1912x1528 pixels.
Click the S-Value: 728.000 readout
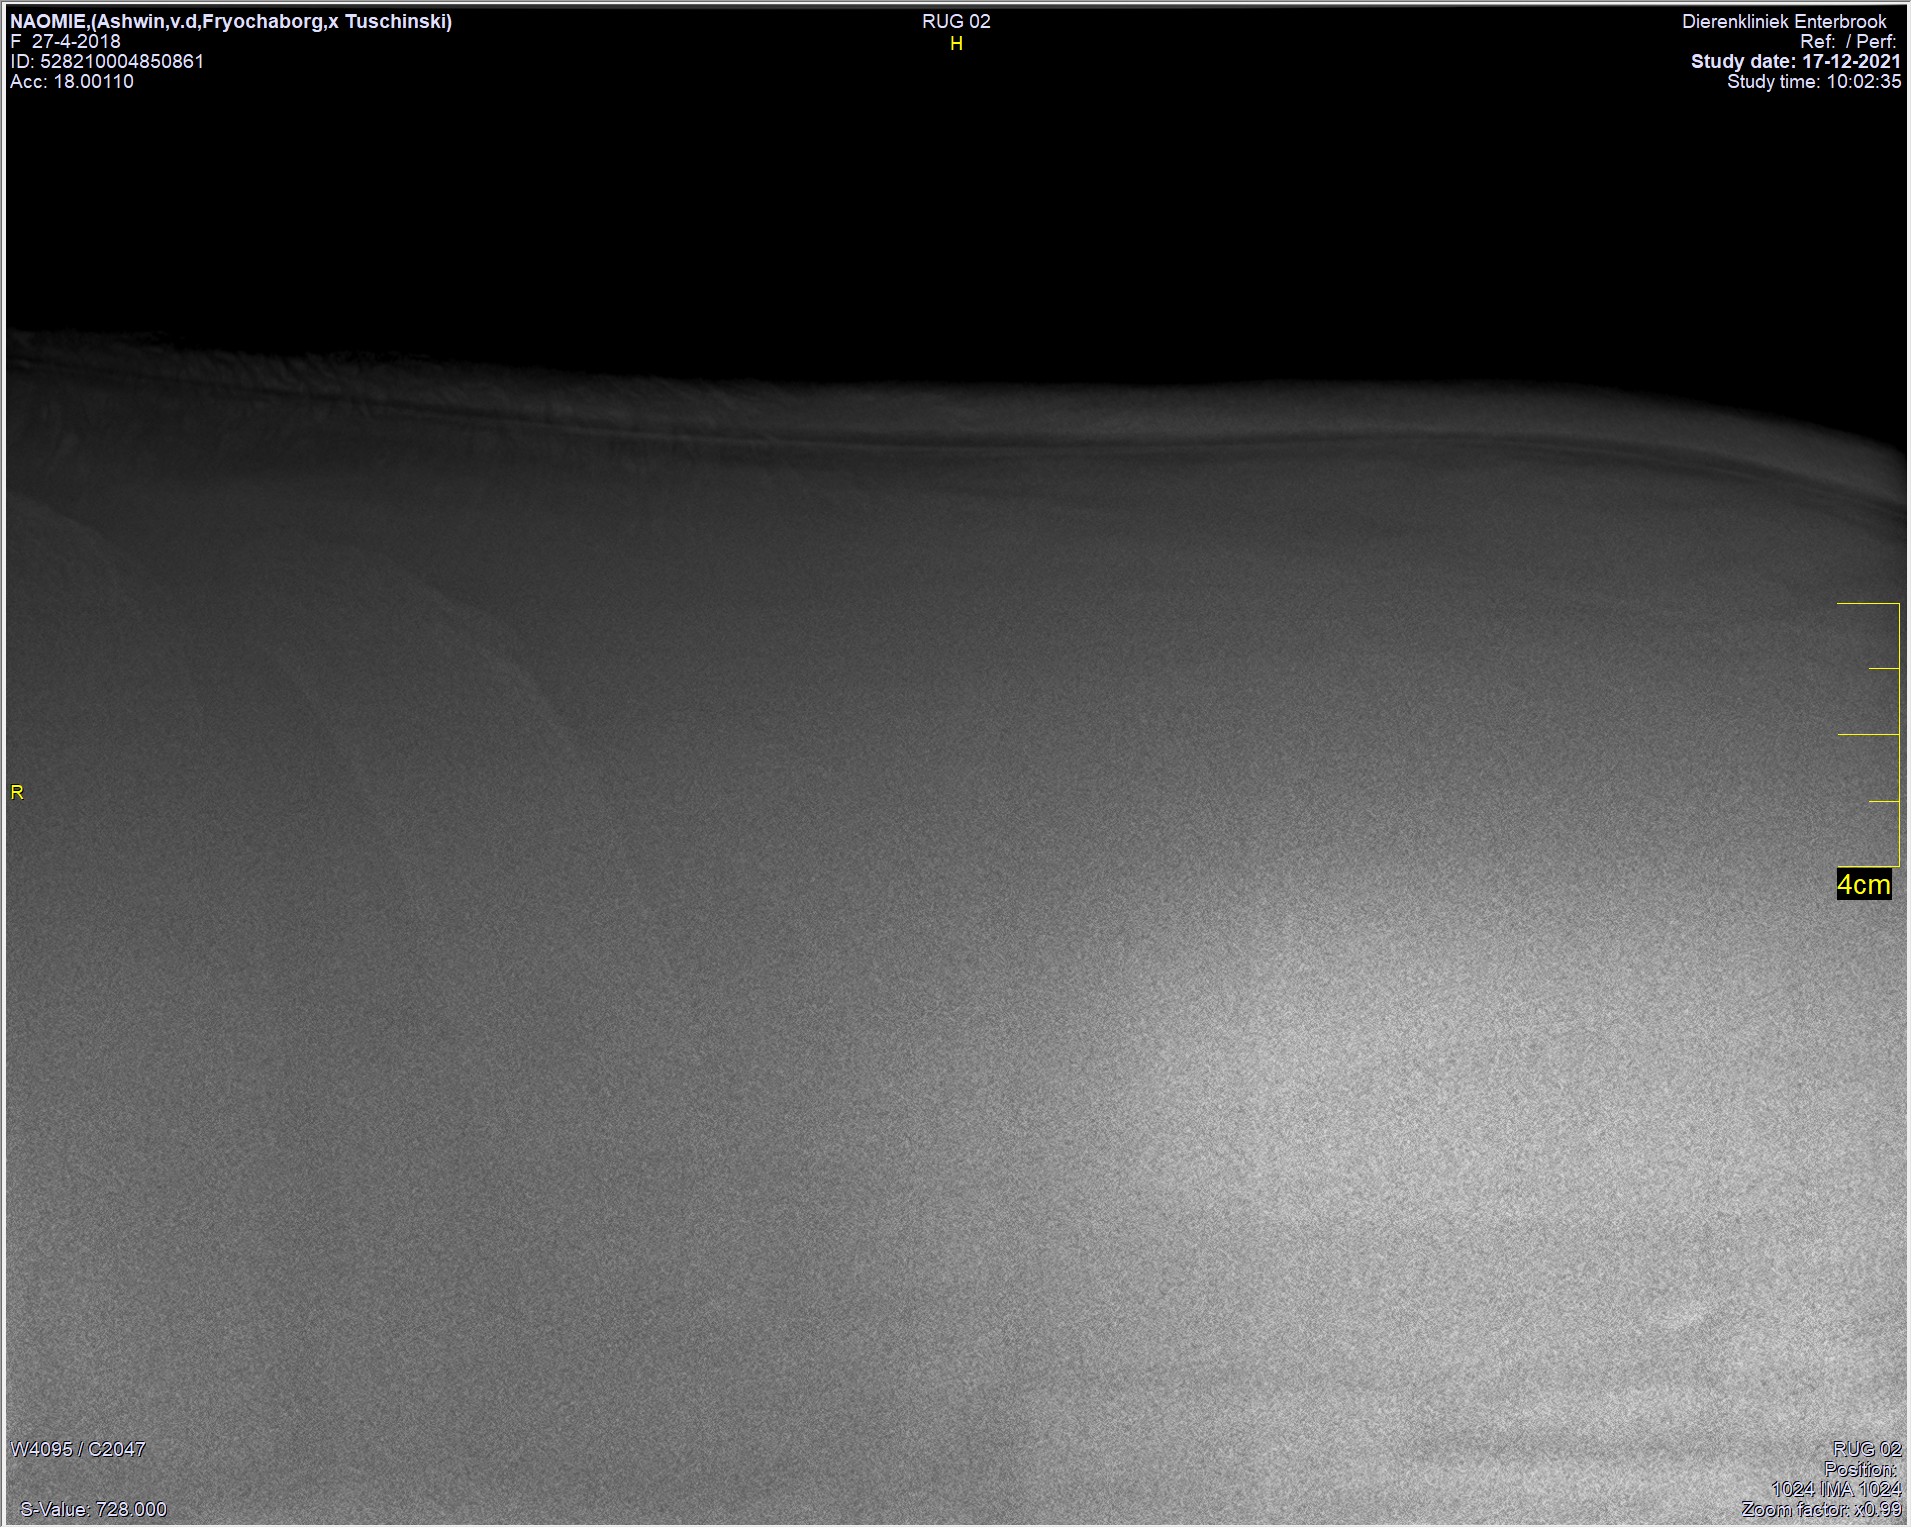[x=93, y=1509]
